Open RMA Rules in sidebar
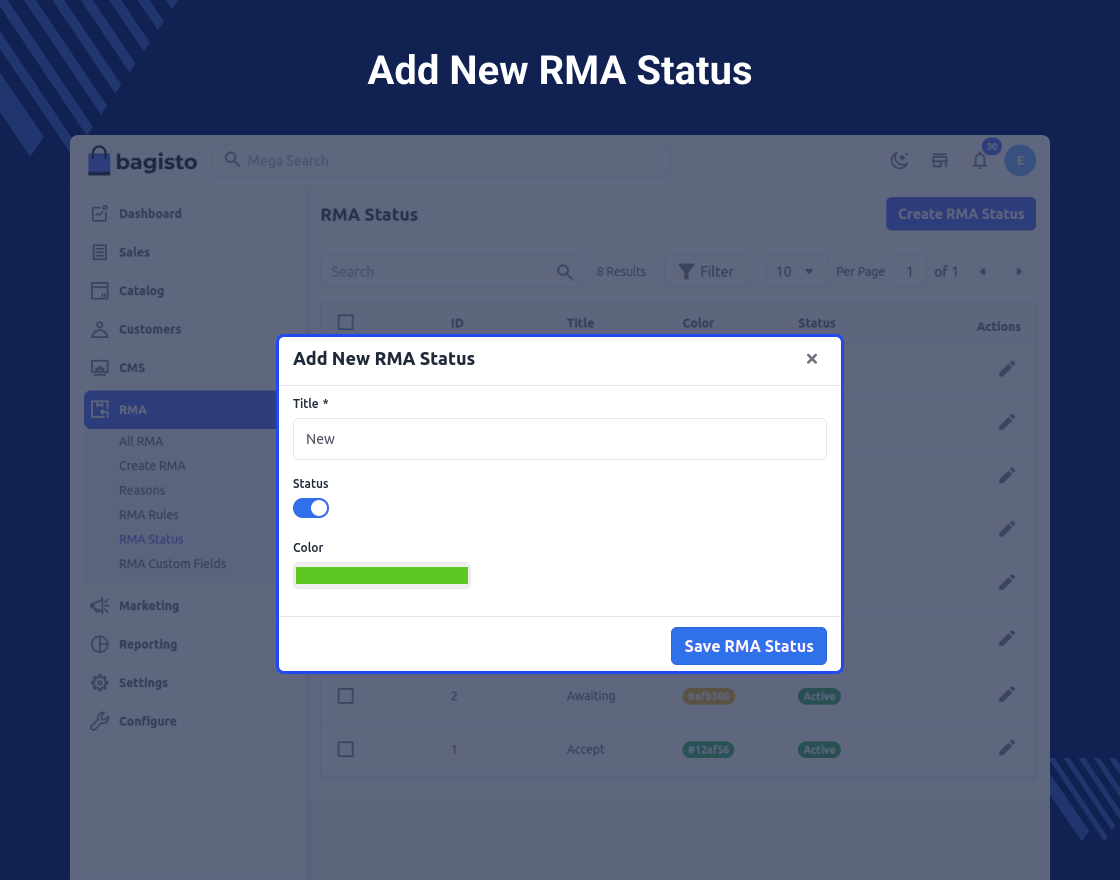The image size is (1120, 880). click(149, 515)
